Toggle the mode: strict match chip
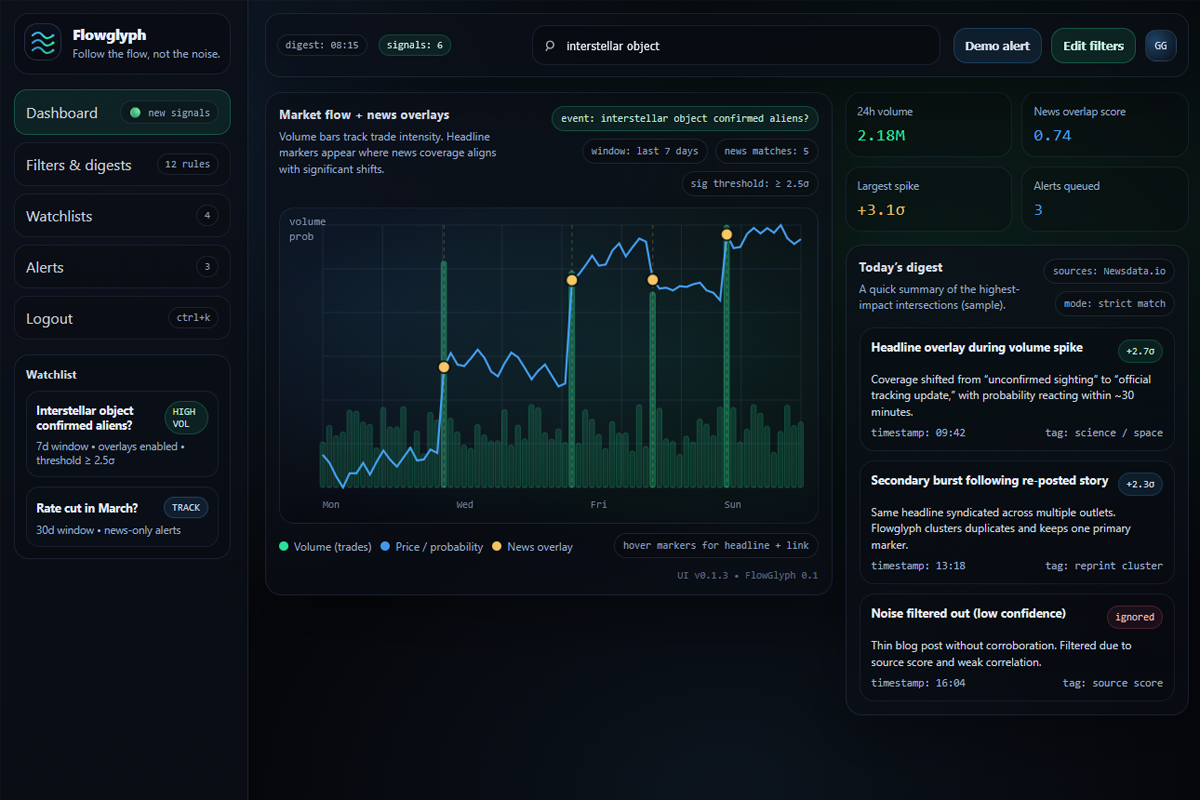The height and width of the screenshot is (800, 1200). coord(1115,303)
